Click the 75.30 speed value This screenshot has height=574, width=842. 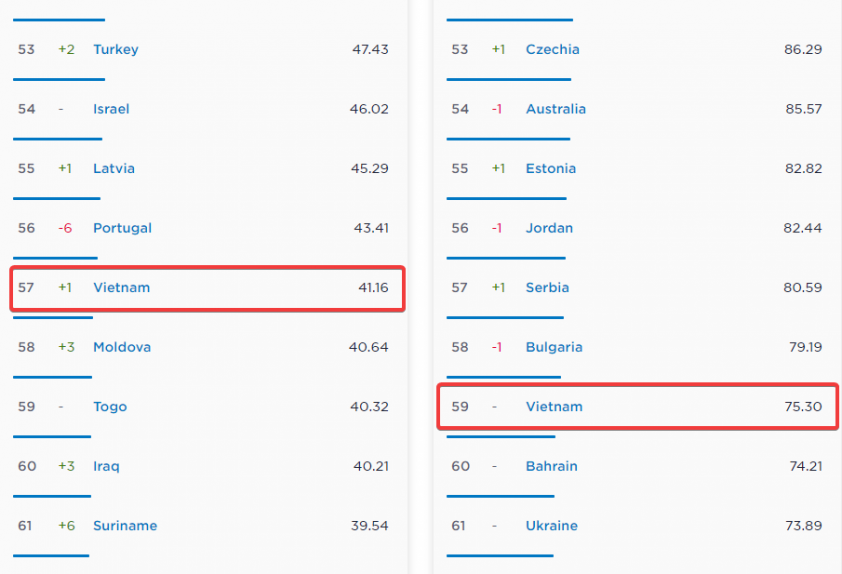(803, 407)
